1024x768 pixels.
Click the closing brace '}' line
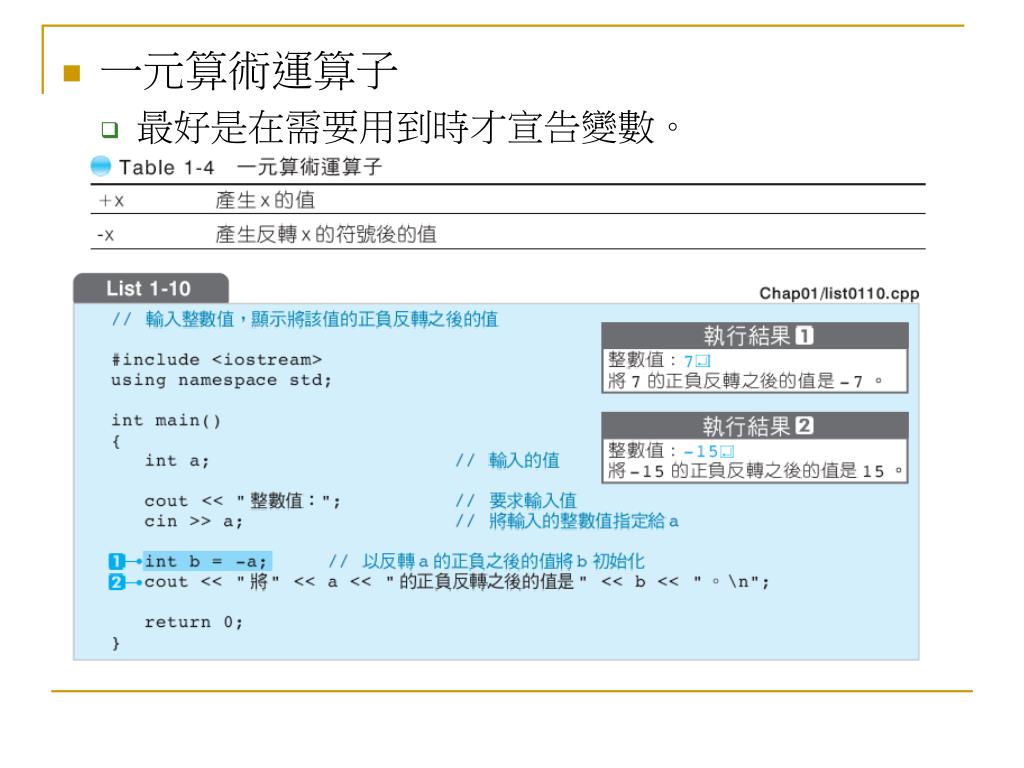pyautogui.click(x=116, y=643)
